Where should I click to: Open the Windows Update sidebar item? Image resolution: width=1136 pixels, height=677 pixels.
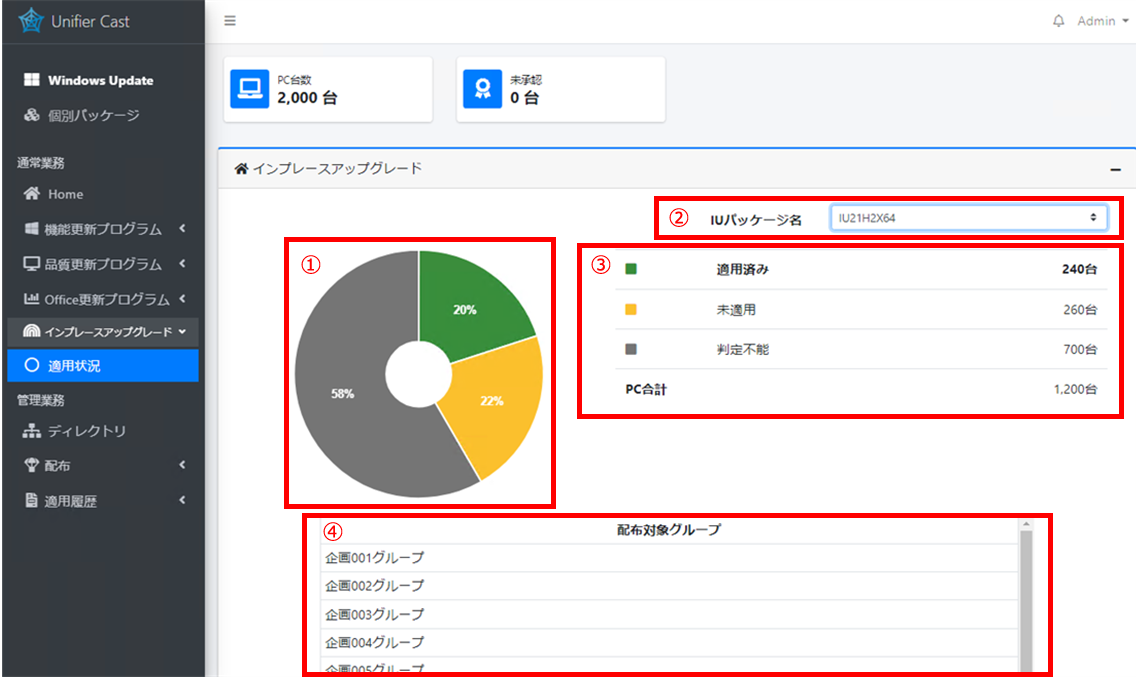(100, 80)
